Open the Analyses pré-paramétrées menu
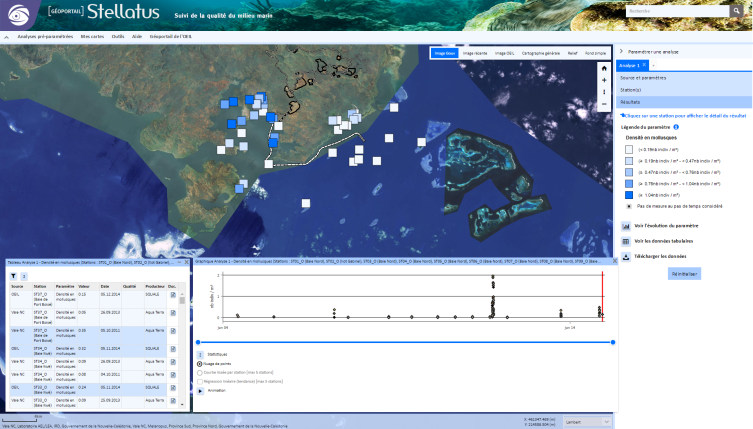Image resolution: width=753 pixels, height=429 pixels. [x=45, y=36]
